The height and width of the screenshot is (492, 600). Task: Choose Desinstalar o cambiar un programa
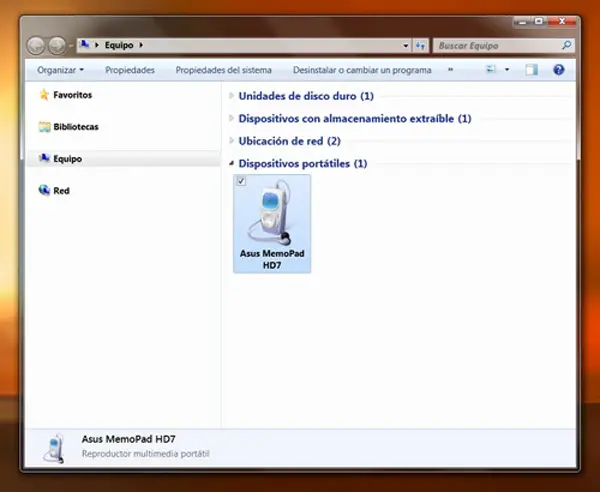362,70
